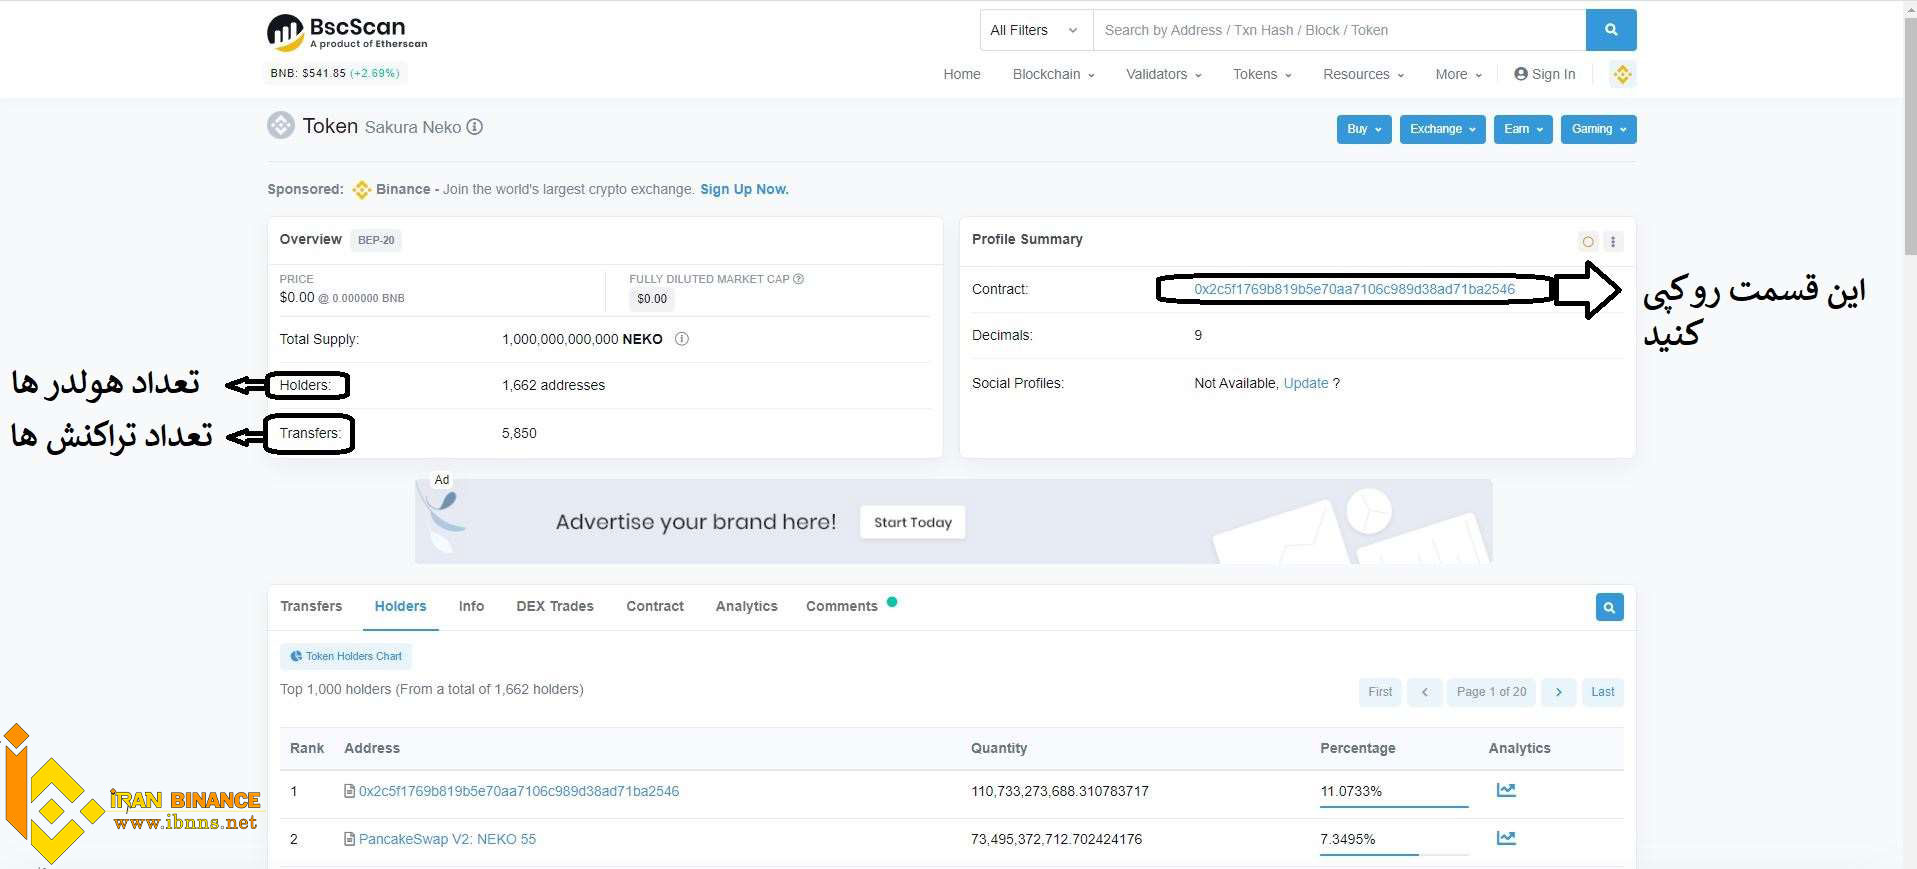The image size is (1917, 869).
Task: Click Start Today ad button
Action: click(913, 522)
